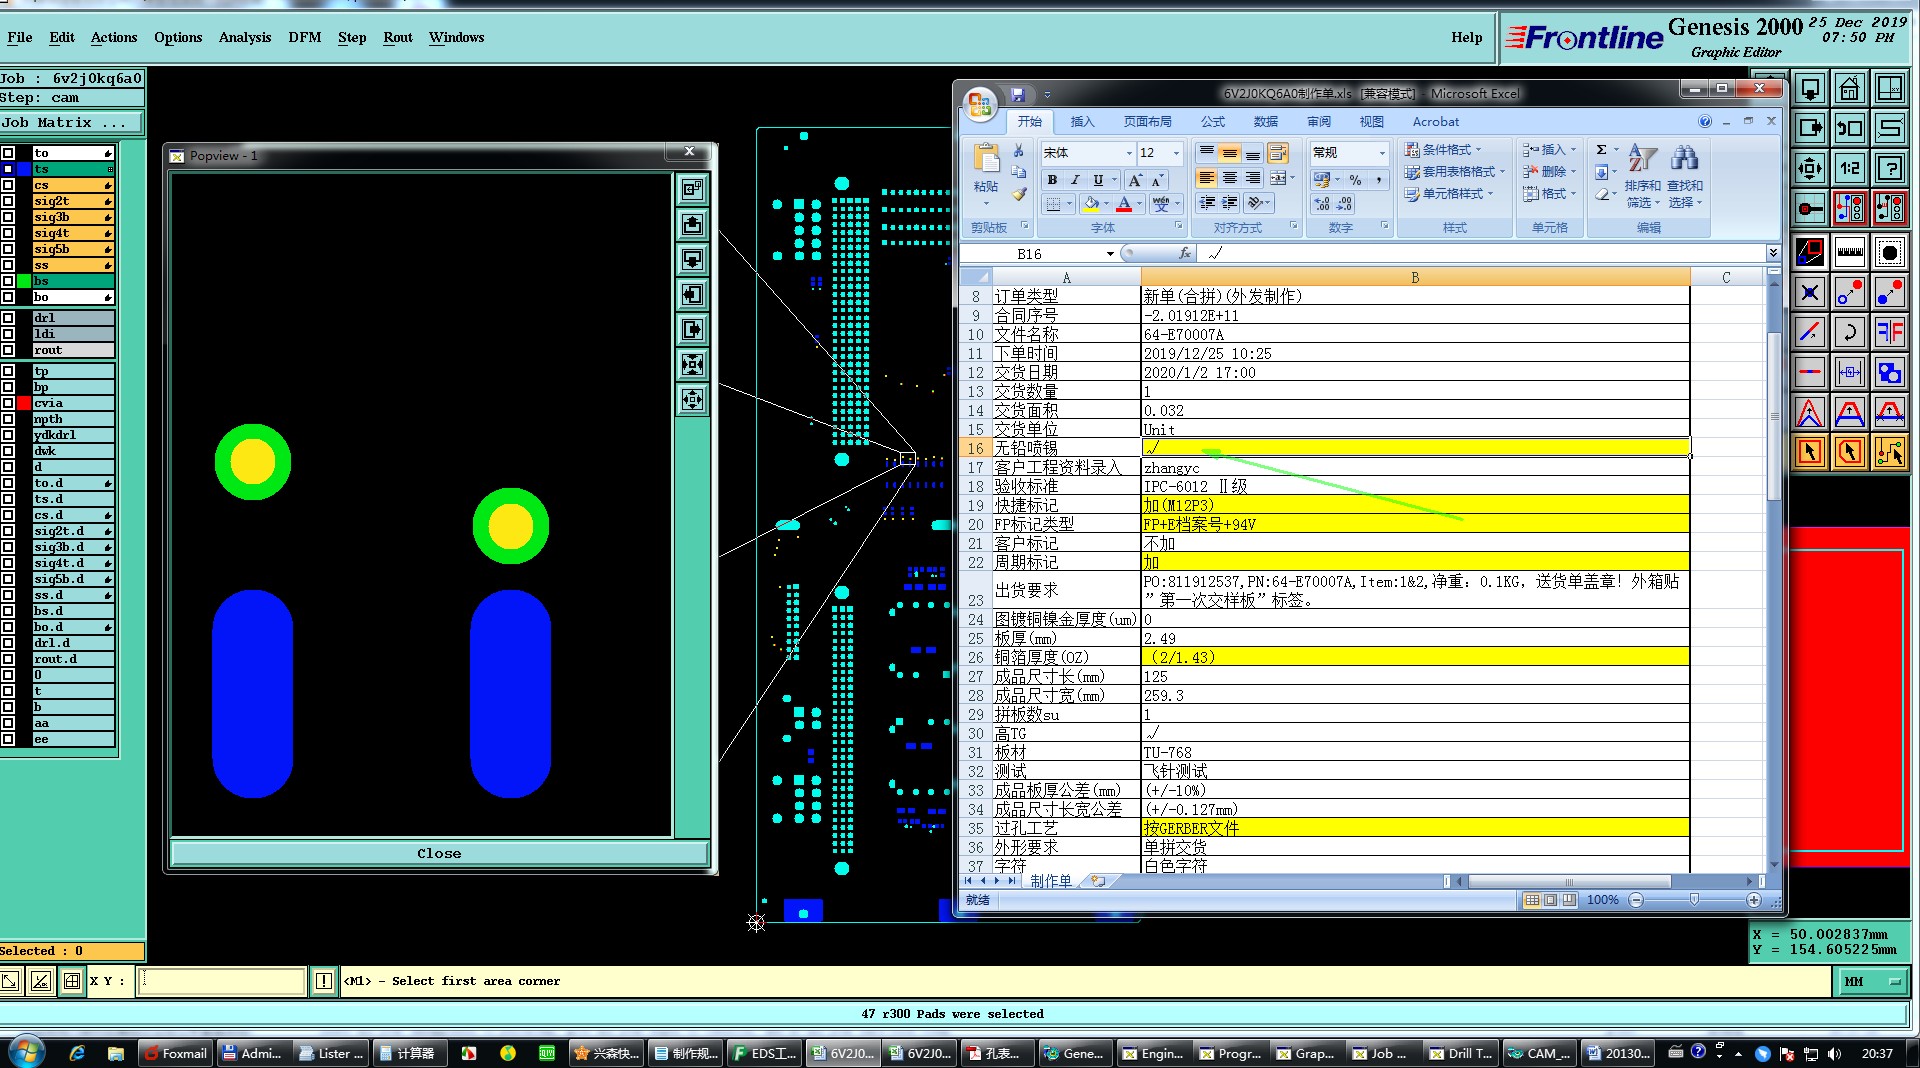The width and height of the screenshot is (1920, 1068).
Task: Open the Rout menu
Action: [398, 37]
